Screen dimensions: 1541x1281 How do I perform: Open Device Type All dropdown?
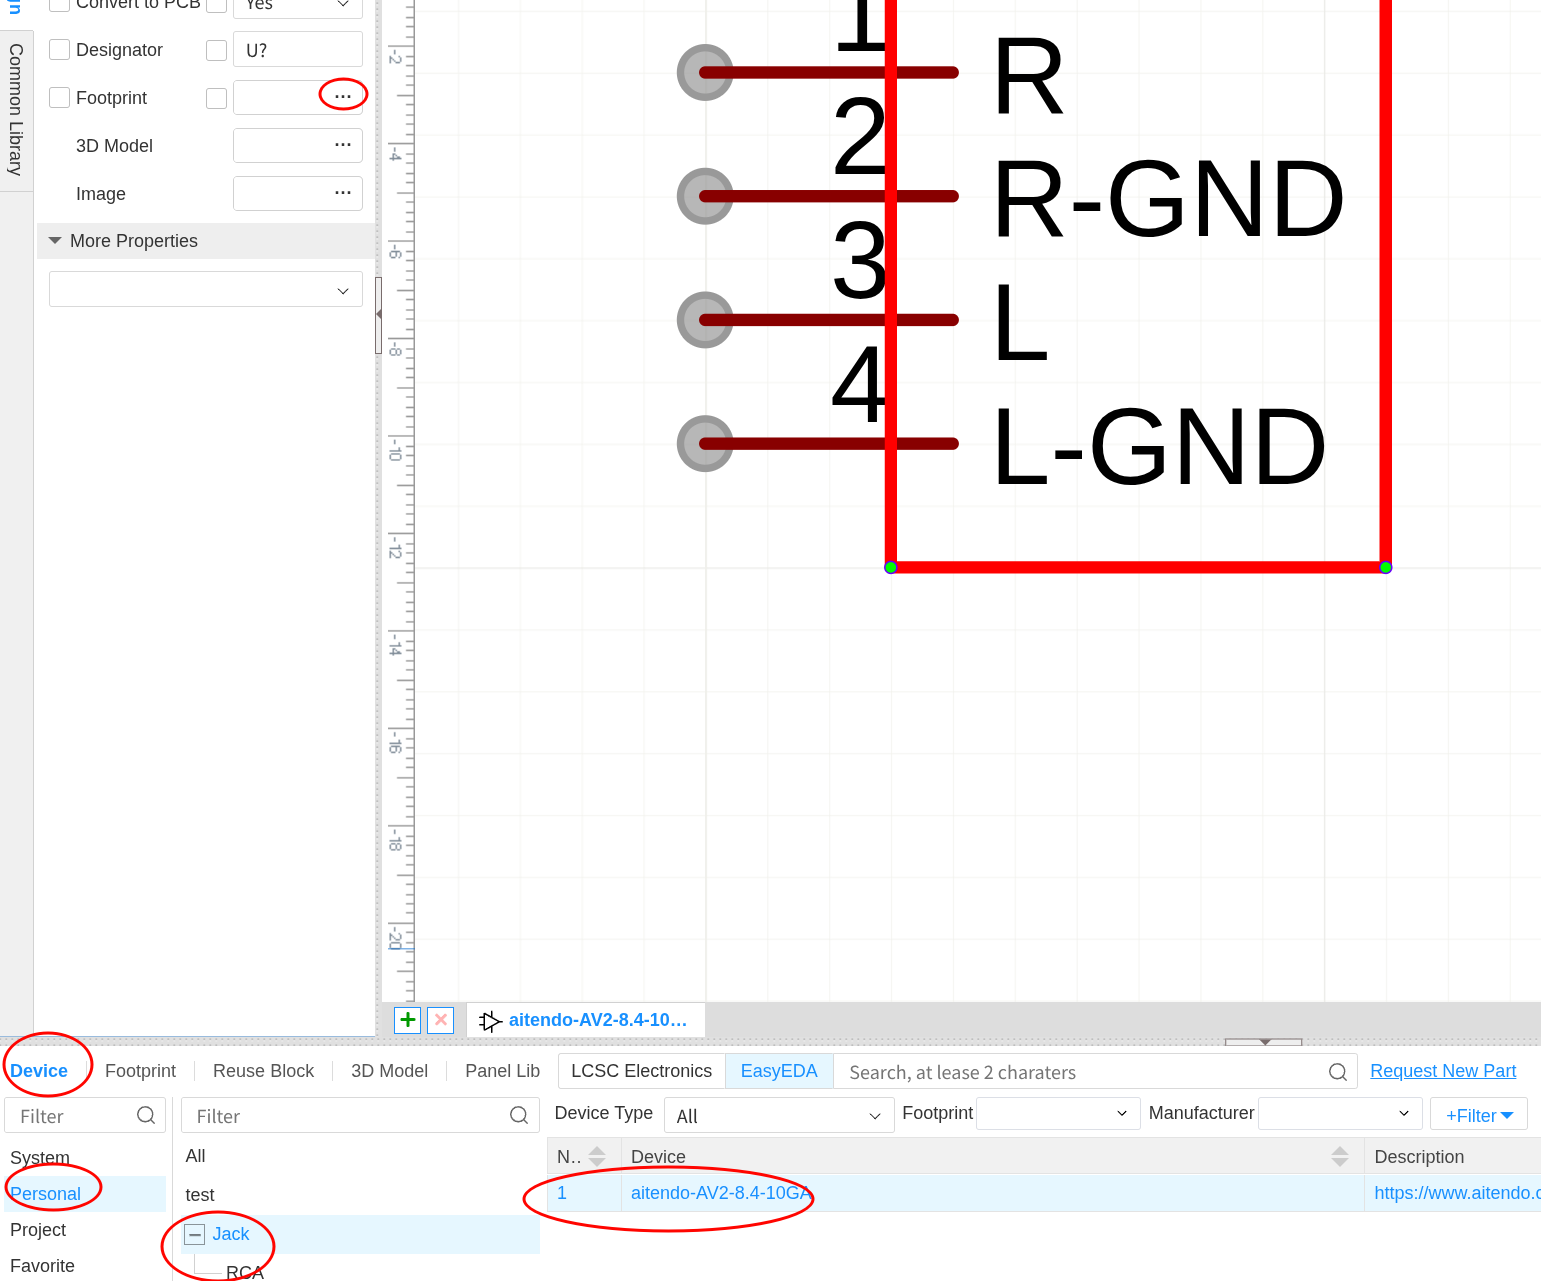[779, 1115]
